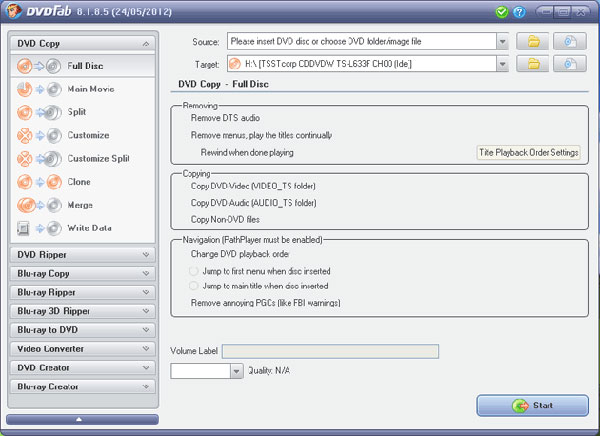
Task: Click the orange disc icon in Target field
Action: (x=235, y=64)
